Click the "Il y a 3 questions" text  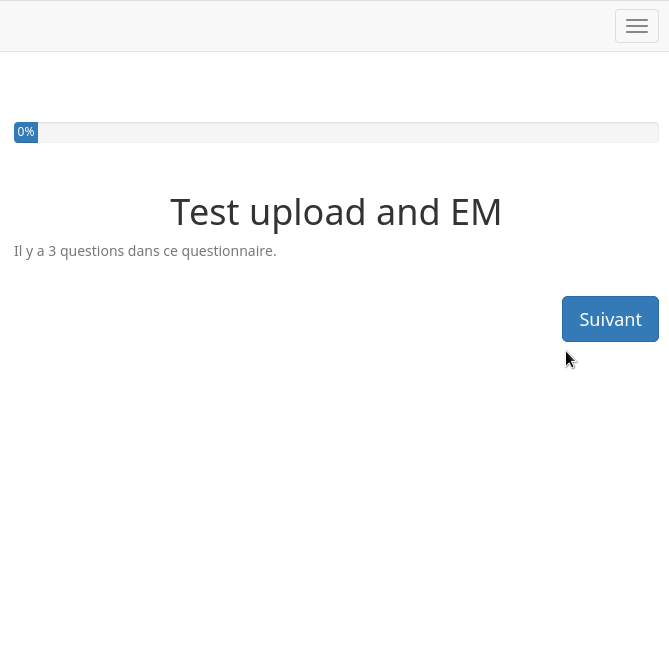(x=145, y=251)
